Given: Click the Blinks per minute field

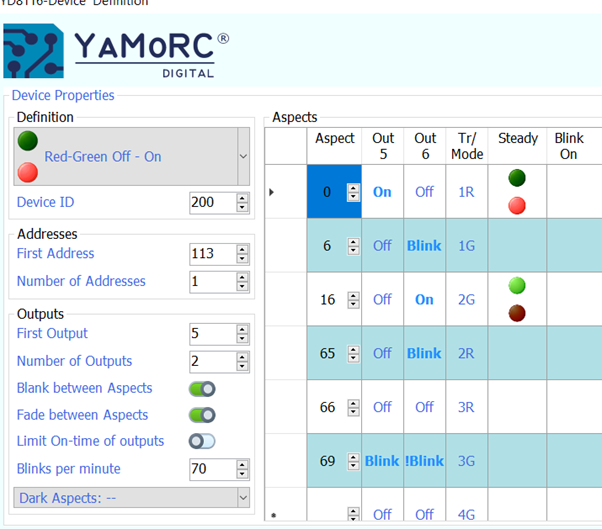Looking at the screenshot, I should (x=213, y=469).
